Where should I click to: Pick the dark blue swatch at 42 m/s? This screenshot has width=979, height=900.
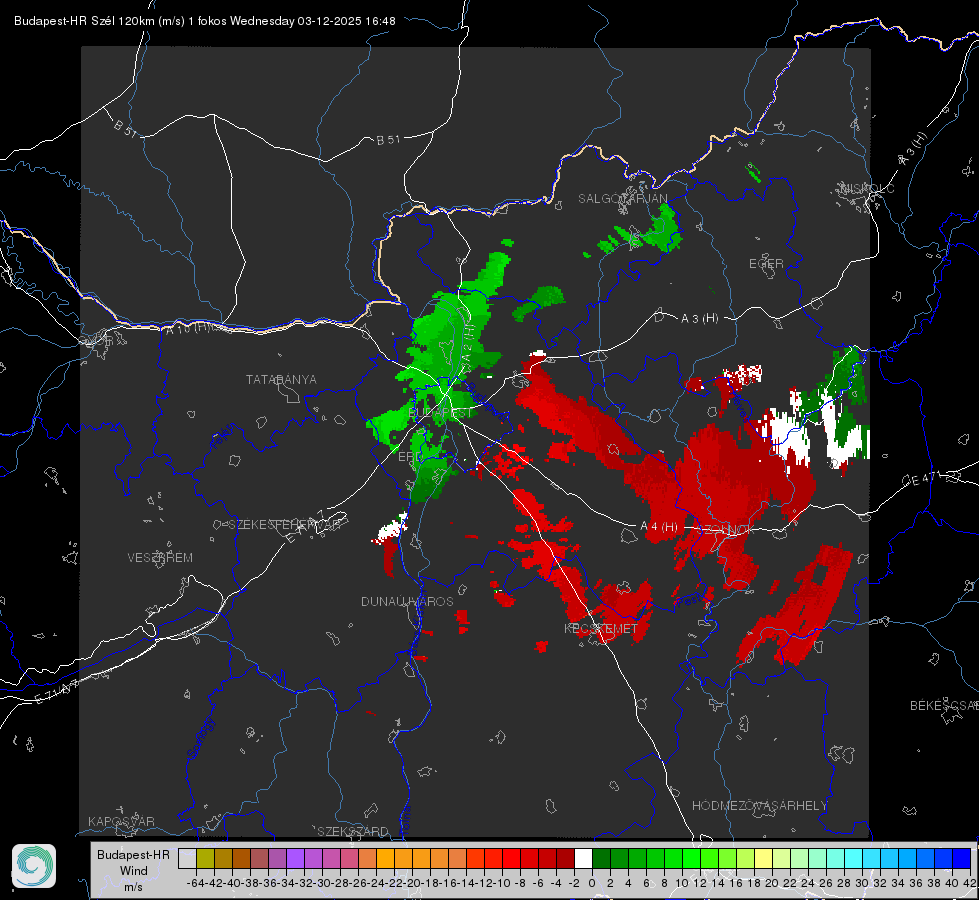963,859
